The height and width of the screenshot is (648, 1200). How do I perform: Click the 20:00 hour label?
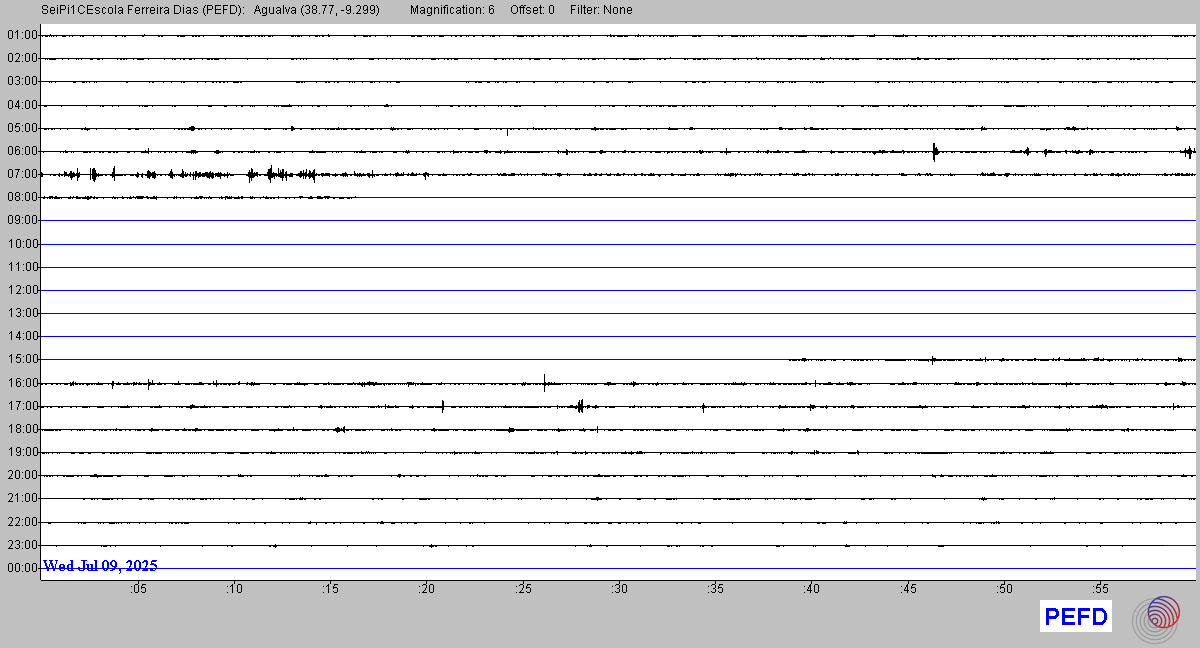(22, 475)
